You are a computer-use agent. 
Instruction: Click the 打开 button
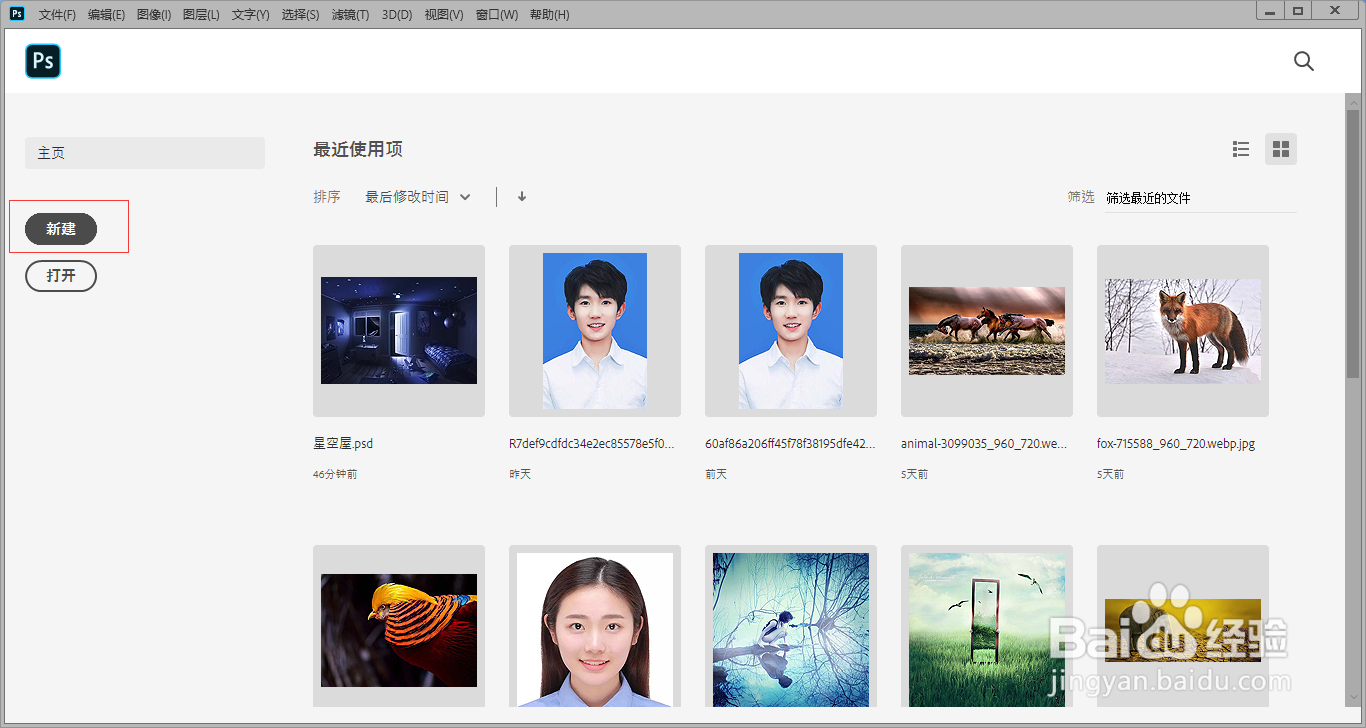[60, 276]
